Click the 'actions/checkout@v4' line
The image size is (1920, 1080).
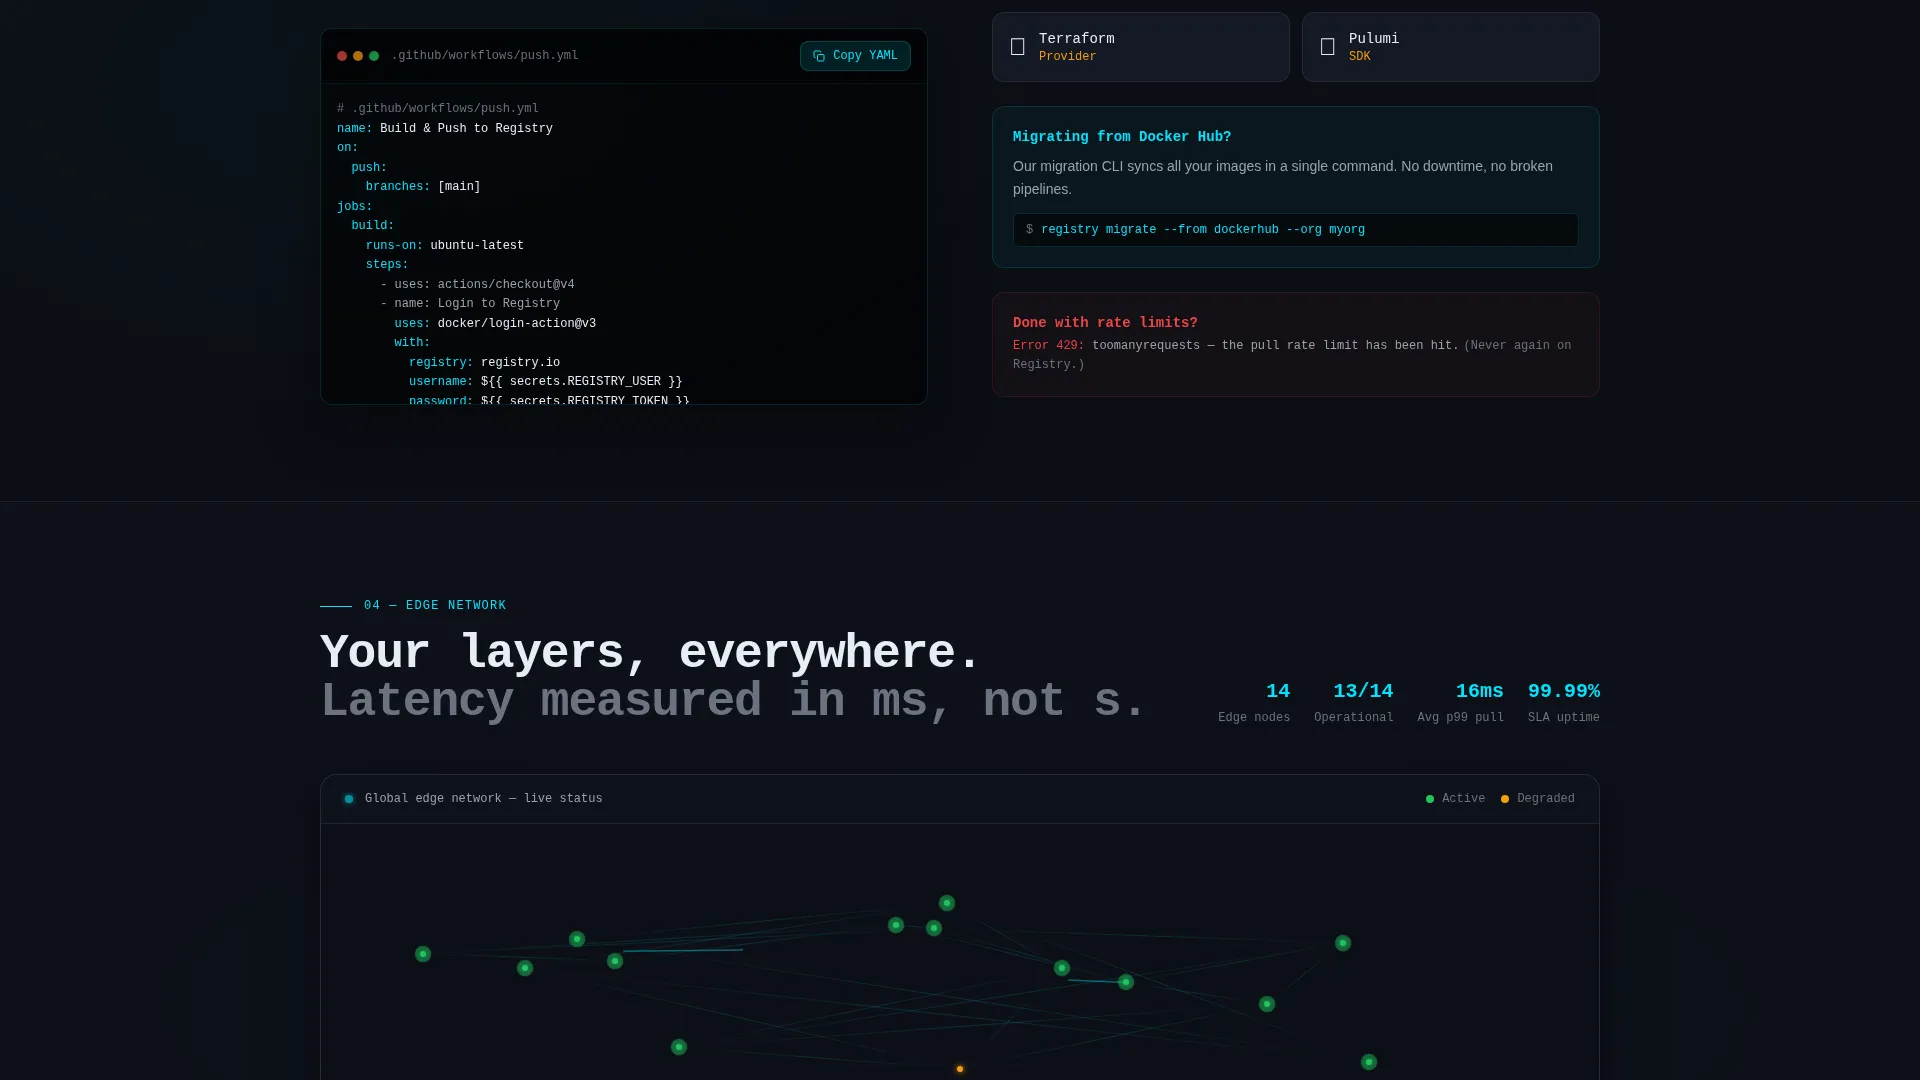[x=477, y=285]
